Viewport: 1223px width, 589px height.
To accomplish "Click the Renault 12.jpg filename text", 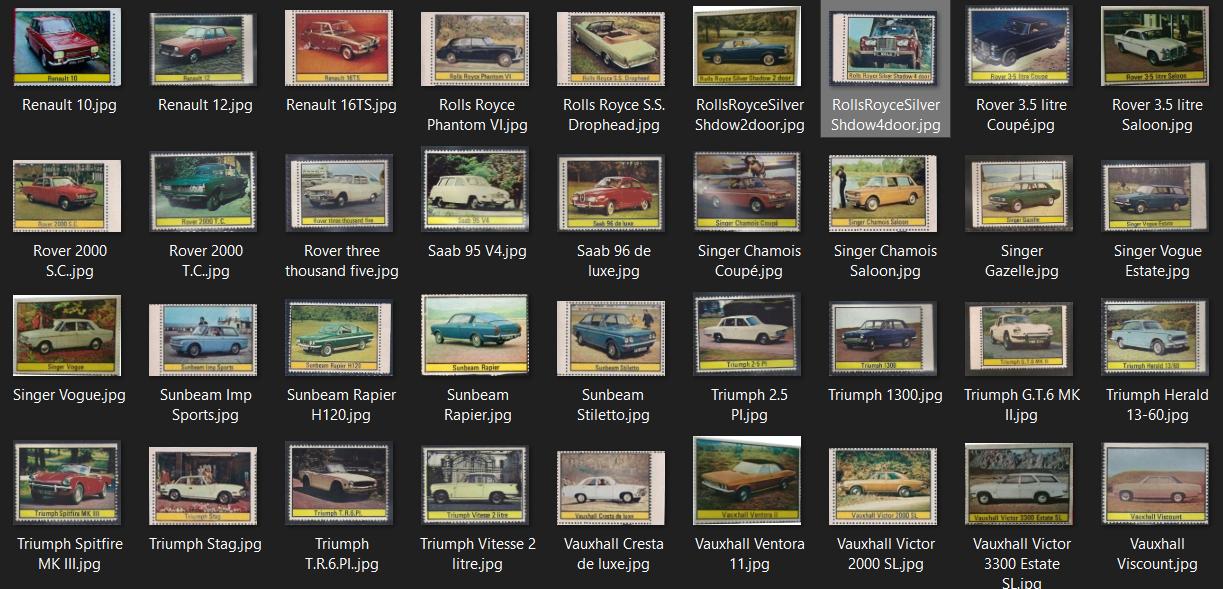I will pos(205,105).
